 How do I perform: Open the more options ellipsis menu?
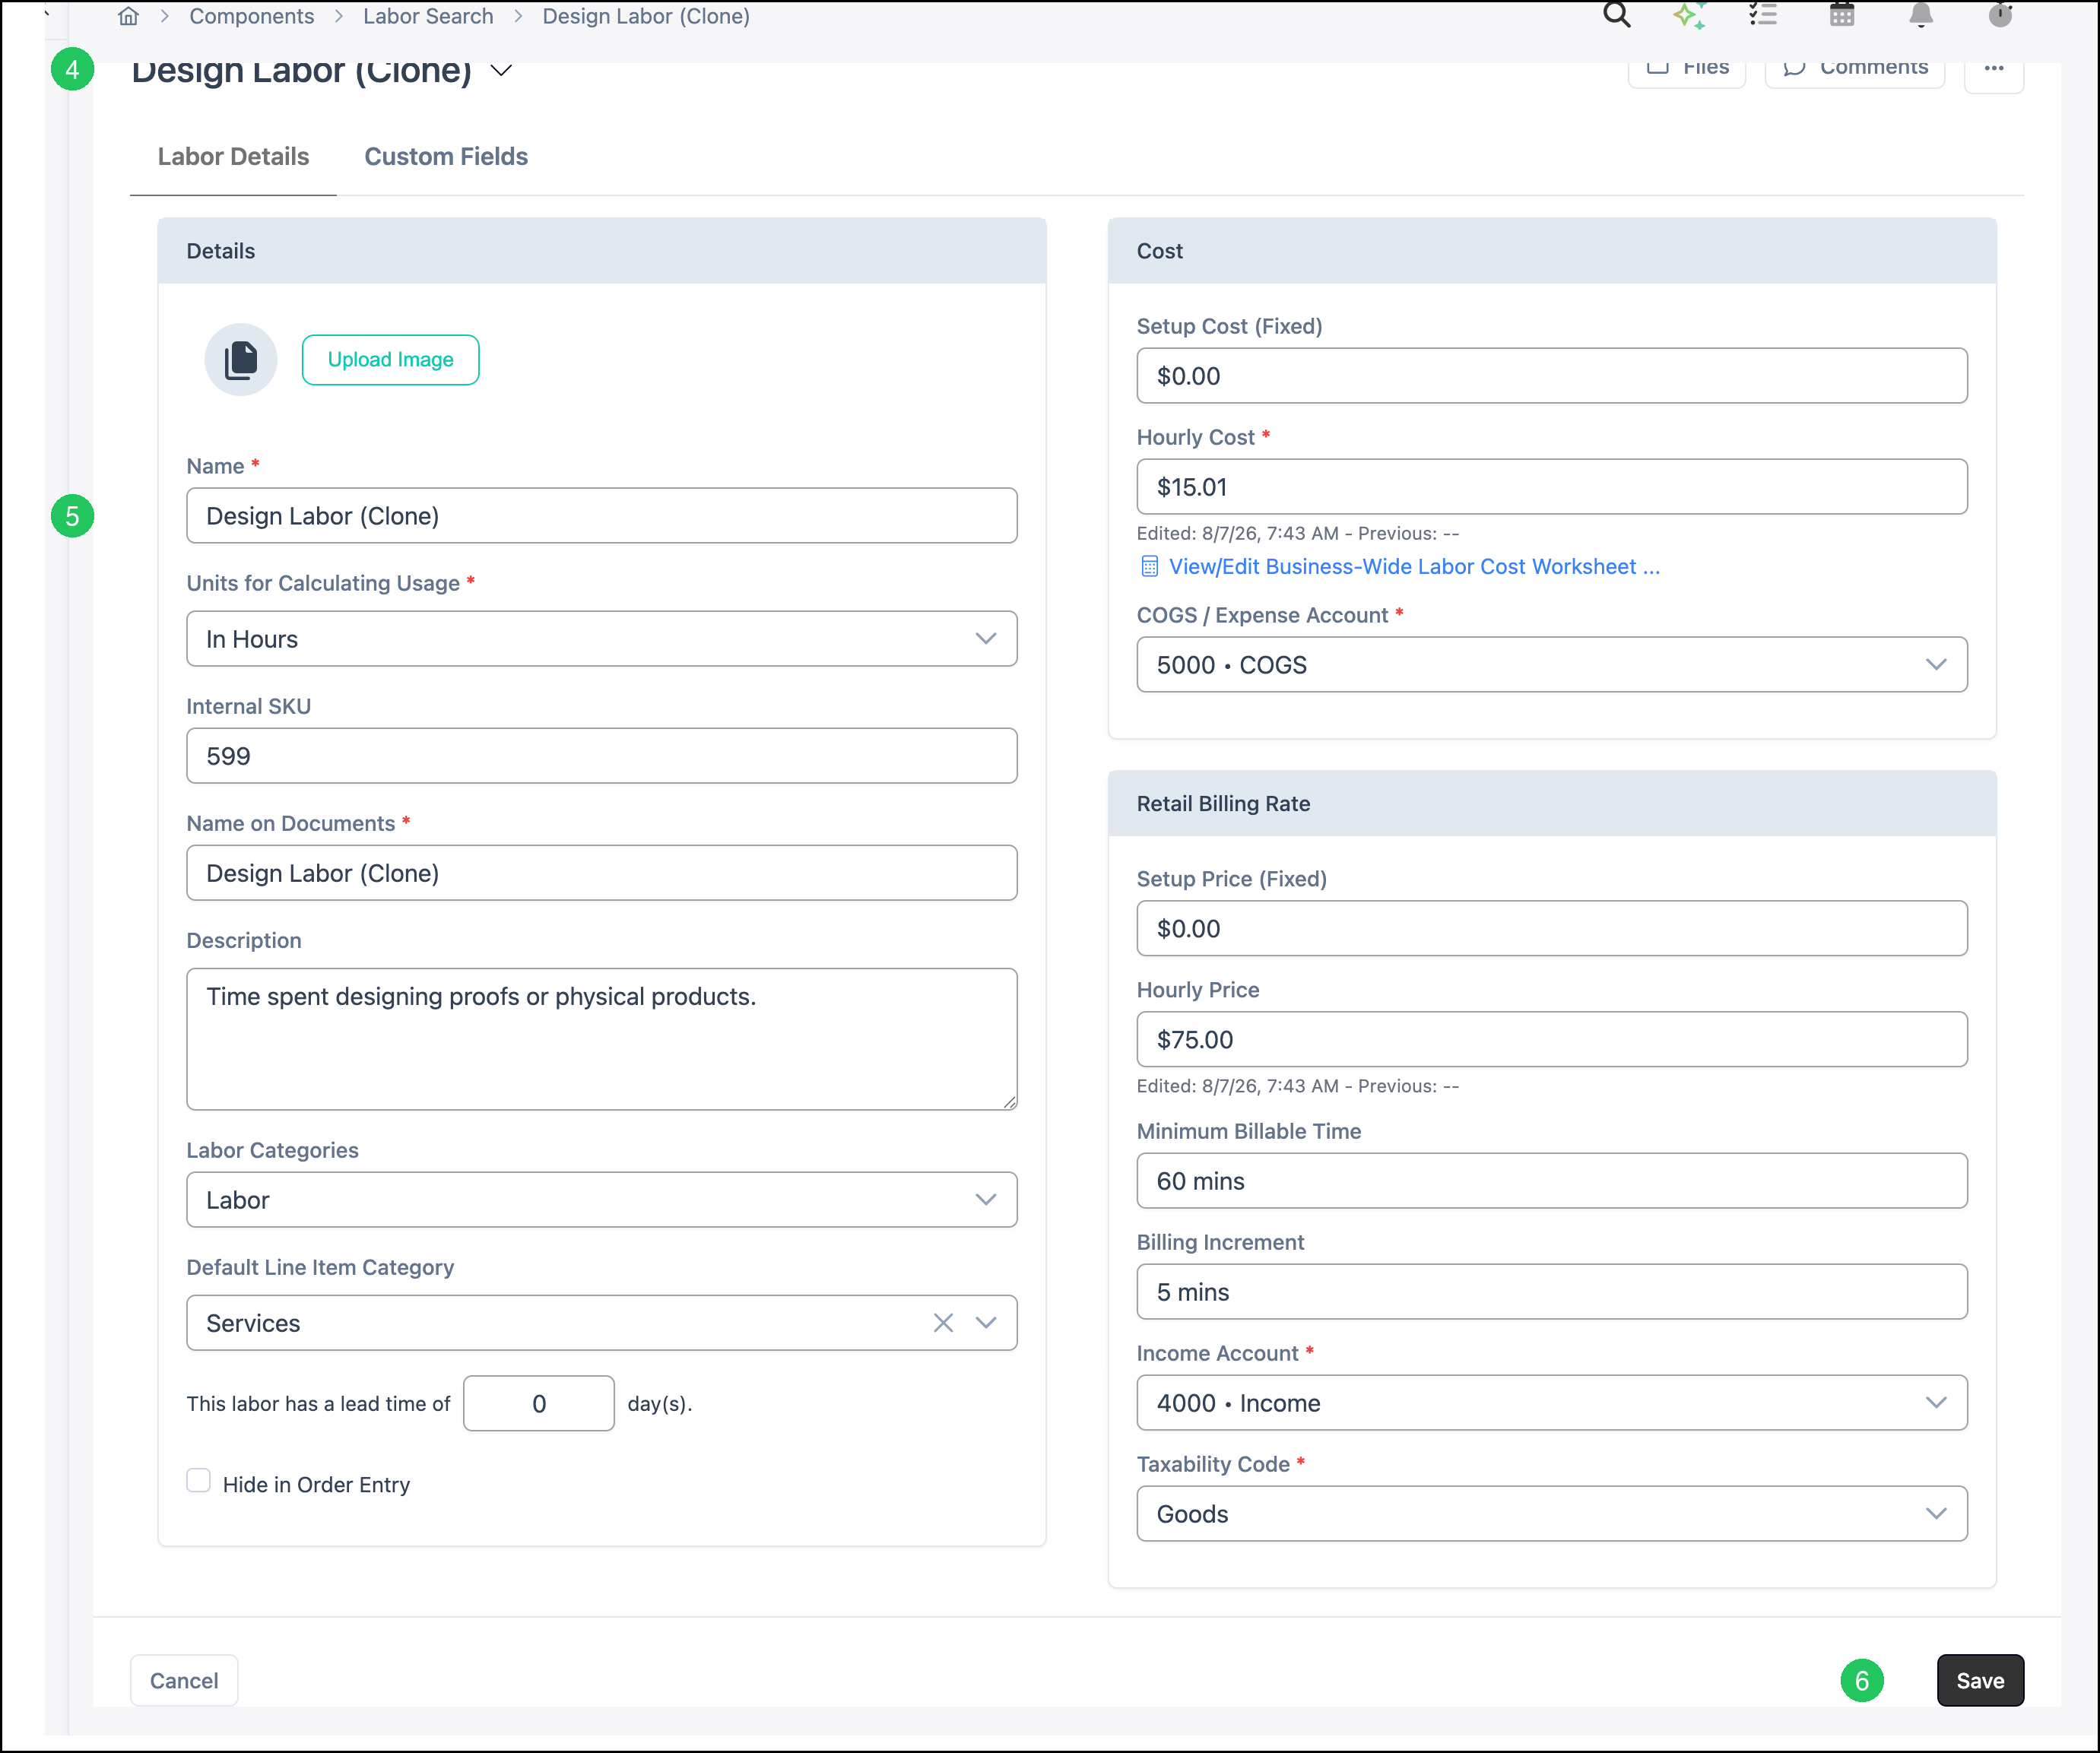1993,69
